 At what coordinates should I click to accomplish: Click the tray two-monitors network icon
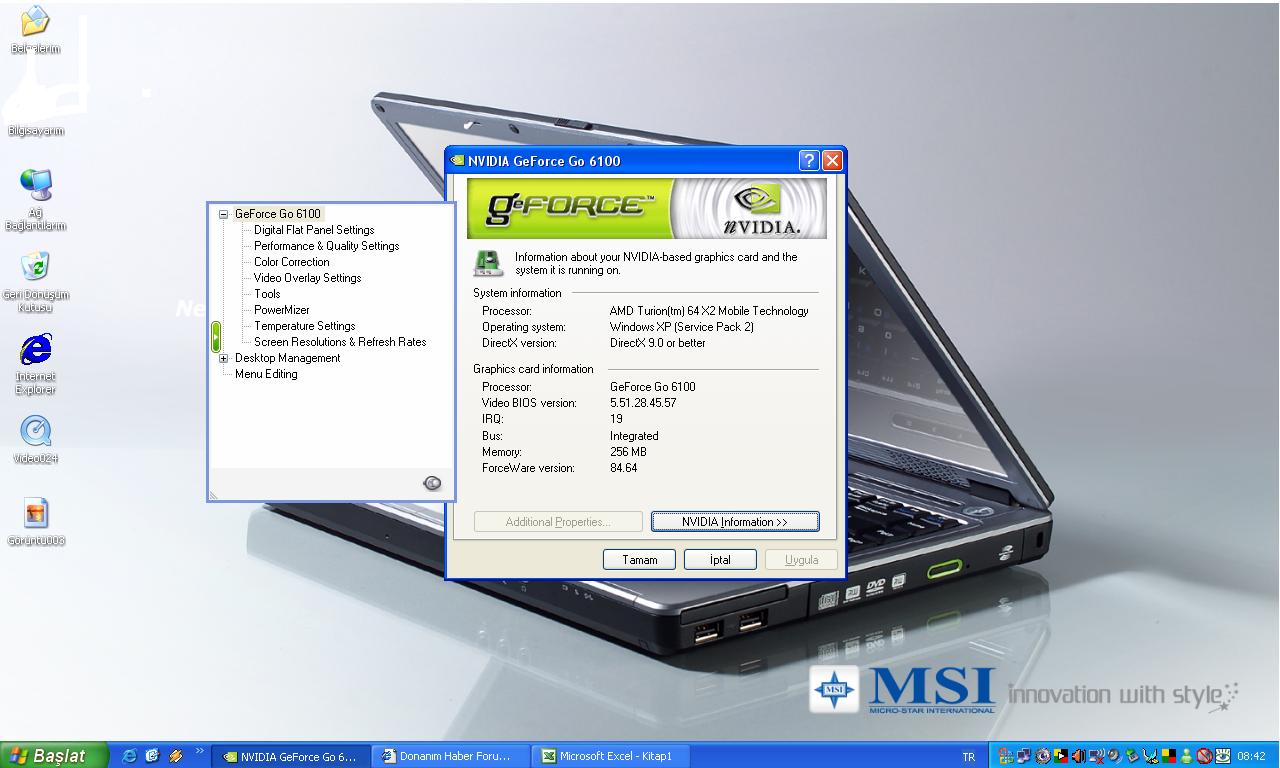tap(1024, 756)
